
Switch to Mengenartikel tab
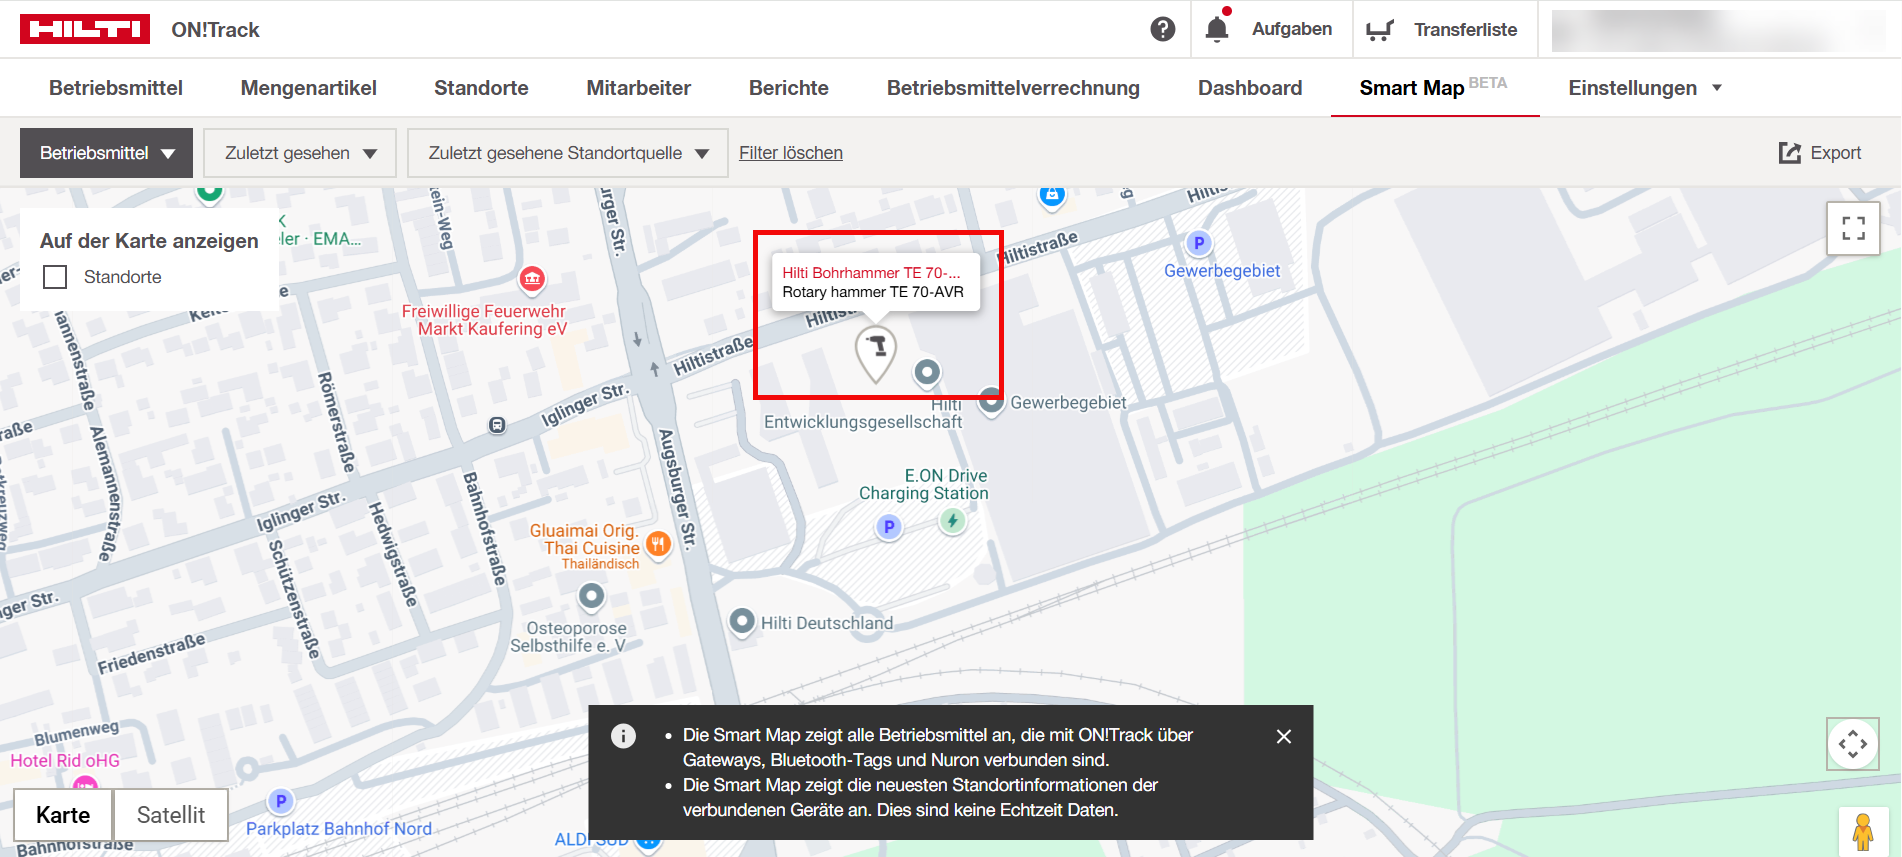308,88
